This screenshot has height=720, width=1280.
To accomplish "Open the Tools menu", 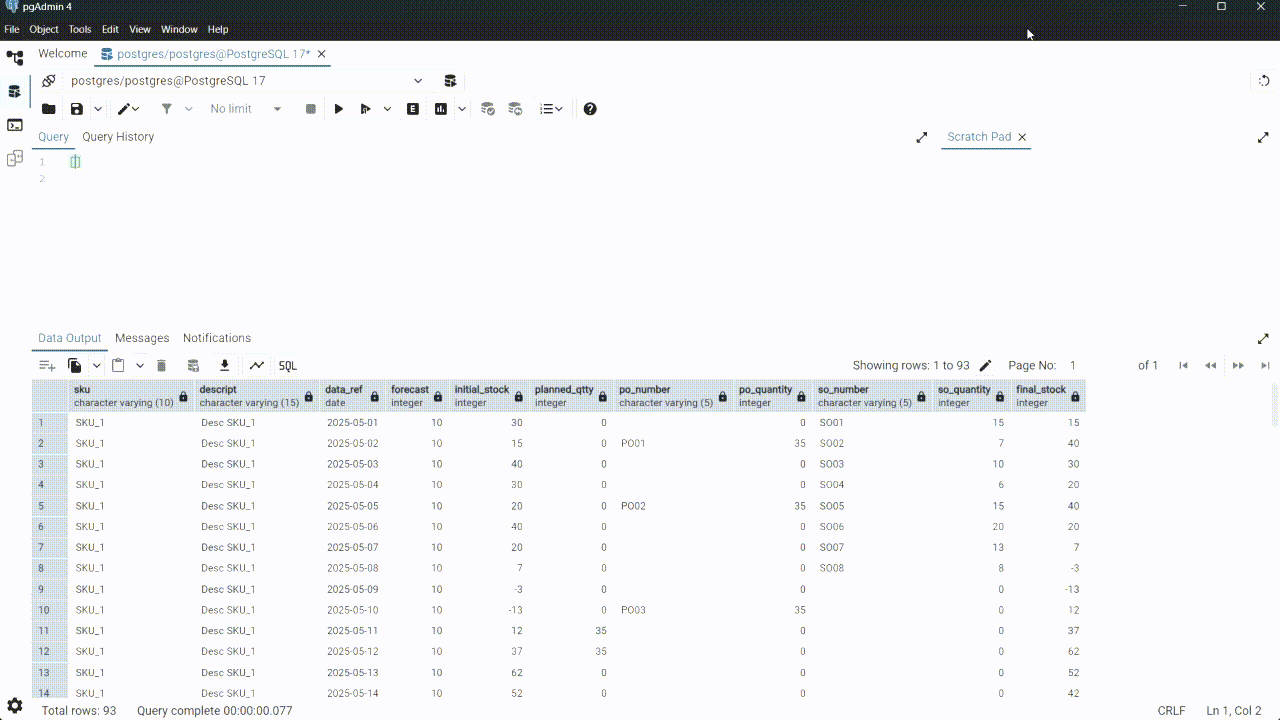I will pos(79,29).
